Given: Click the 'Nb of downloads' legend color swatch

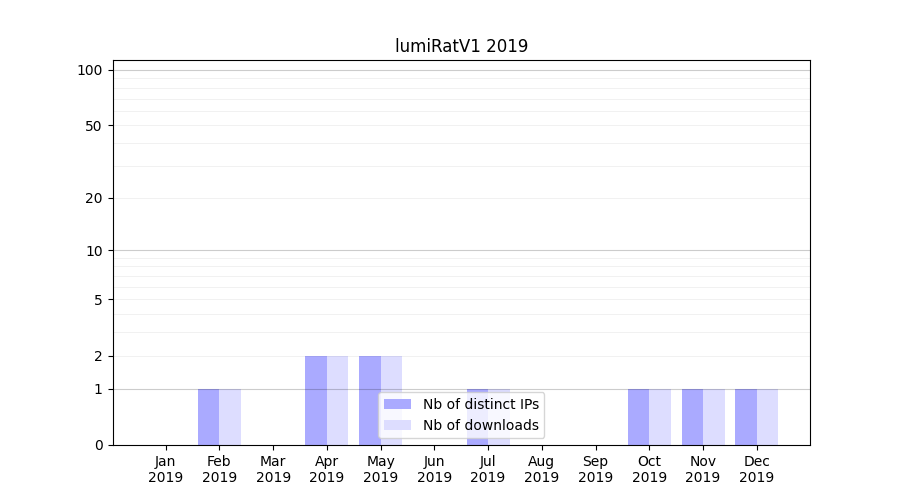Looking at the screenshot, I should pos(397,425).
